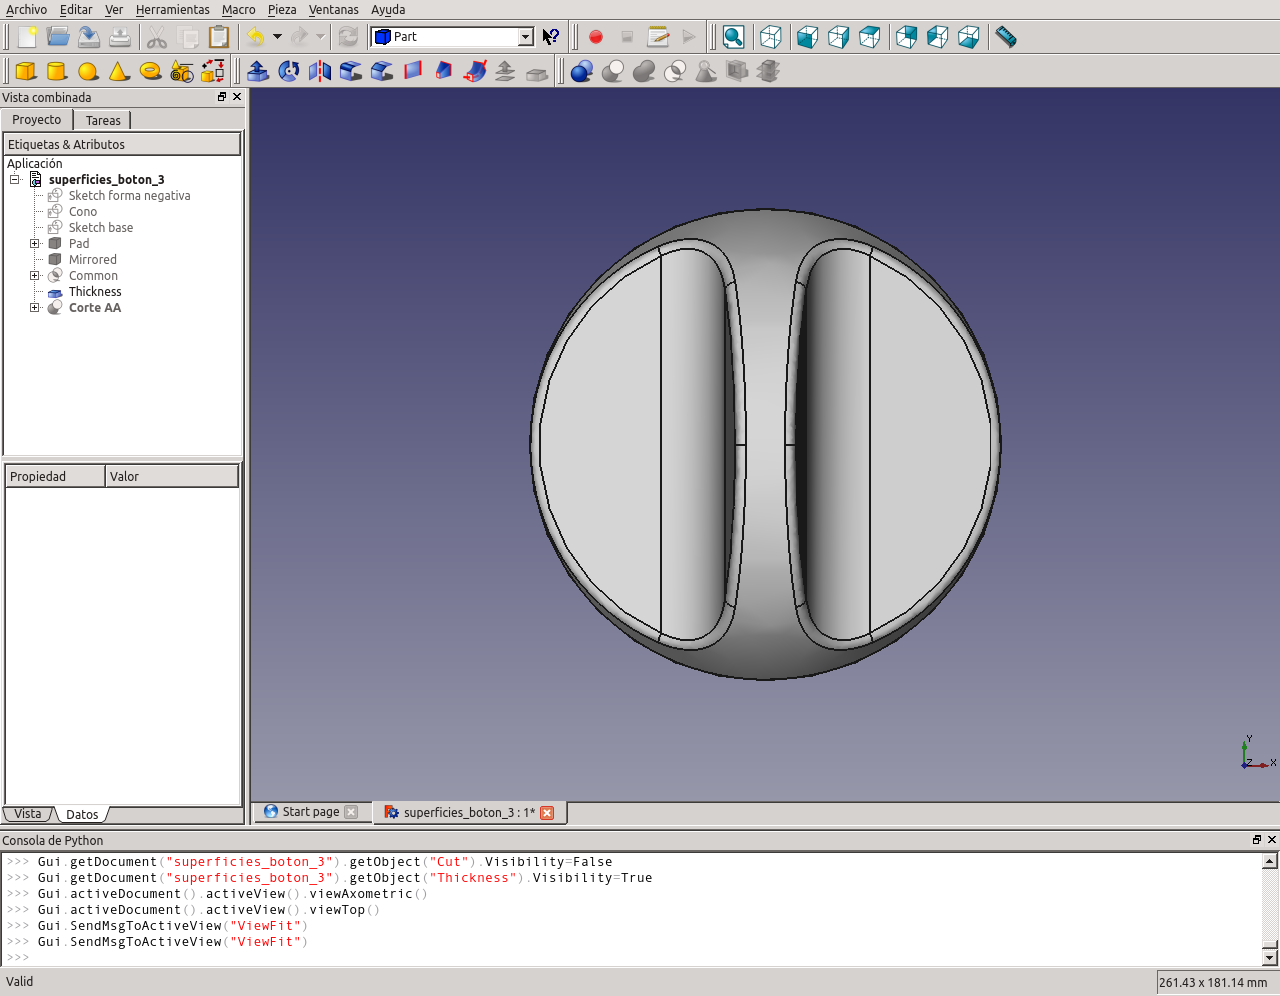Undo the last action
This screenshot has height=996, width=1280.
click(256, 38)
